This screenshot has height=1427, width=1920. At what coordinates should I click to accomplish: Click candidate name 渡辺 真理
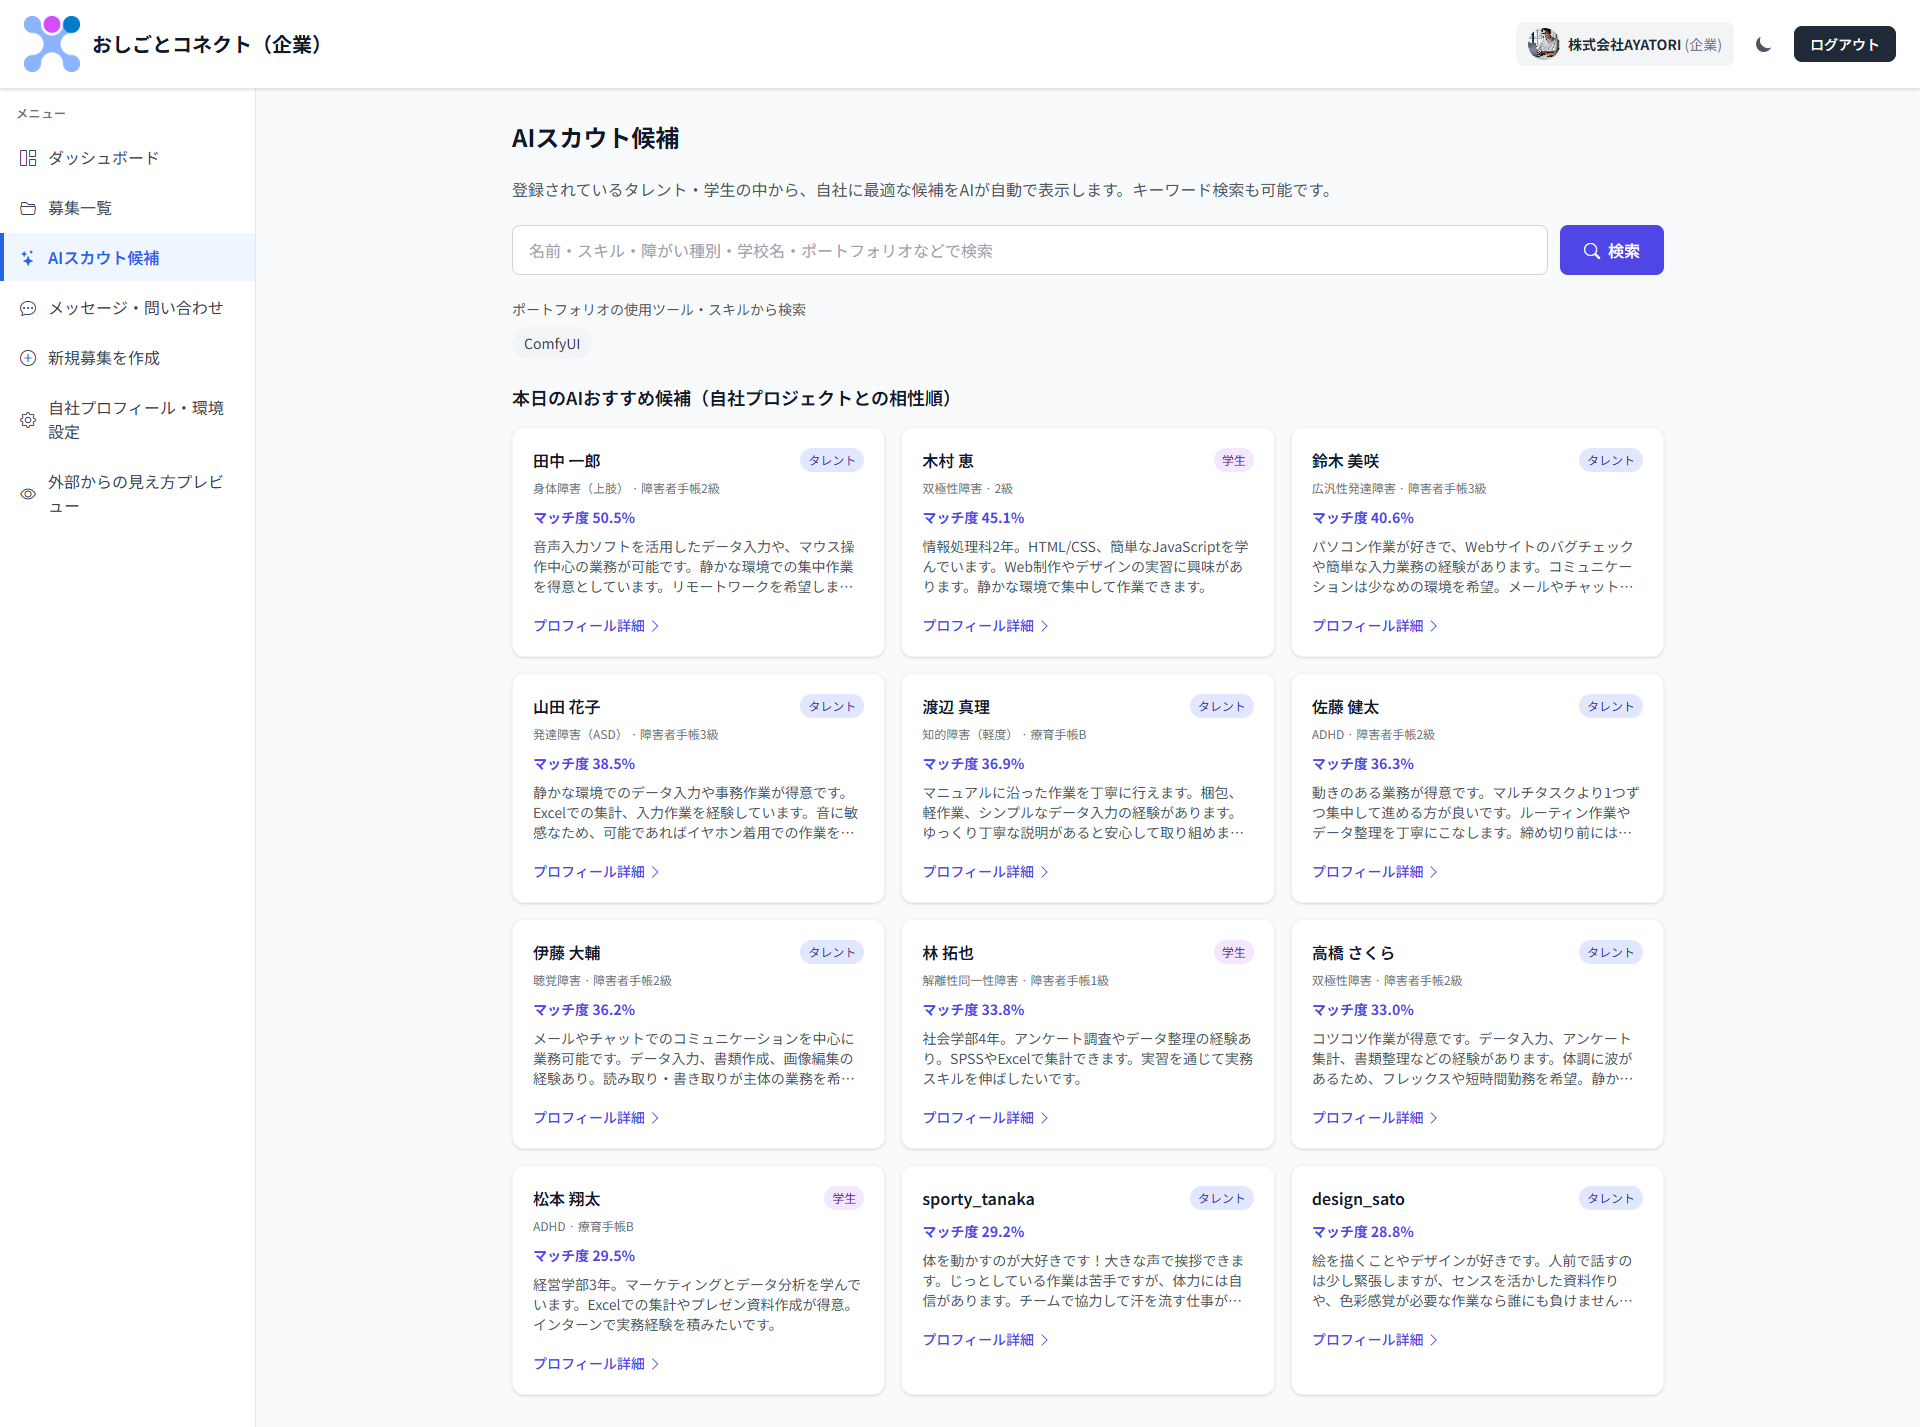tap(956, 707)
